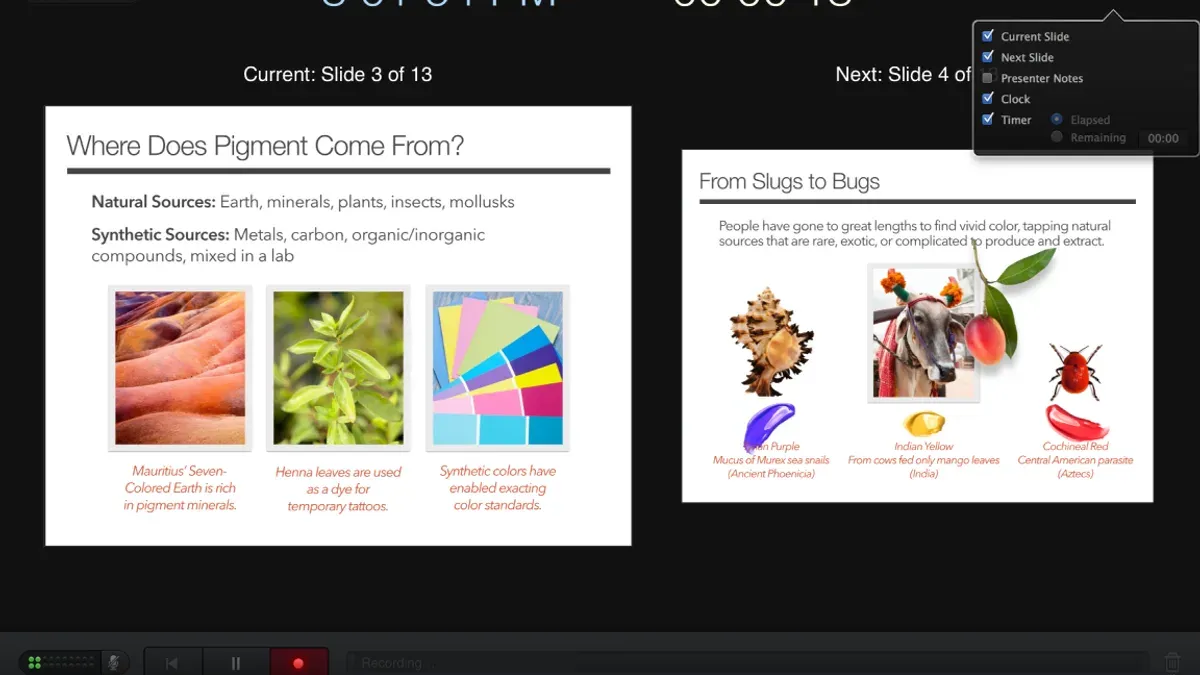Screen dimensions: 1200x675
Task: Select the Elapsed timer radio button
Action: [x=1056, y=119]
